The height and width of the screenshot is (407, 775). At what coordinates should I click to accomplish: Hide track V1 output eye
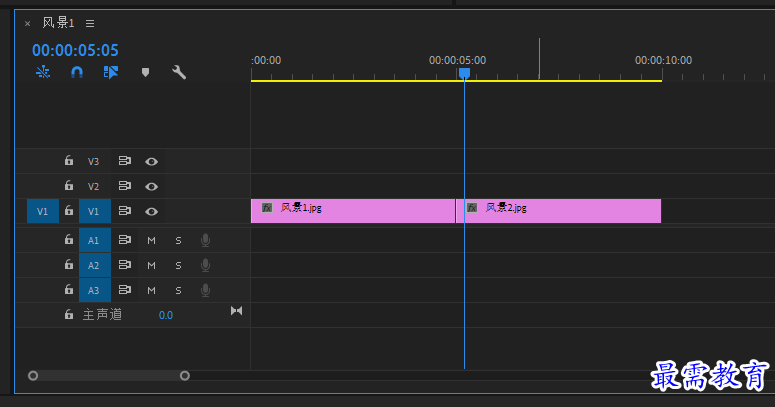tap(152, 212)
